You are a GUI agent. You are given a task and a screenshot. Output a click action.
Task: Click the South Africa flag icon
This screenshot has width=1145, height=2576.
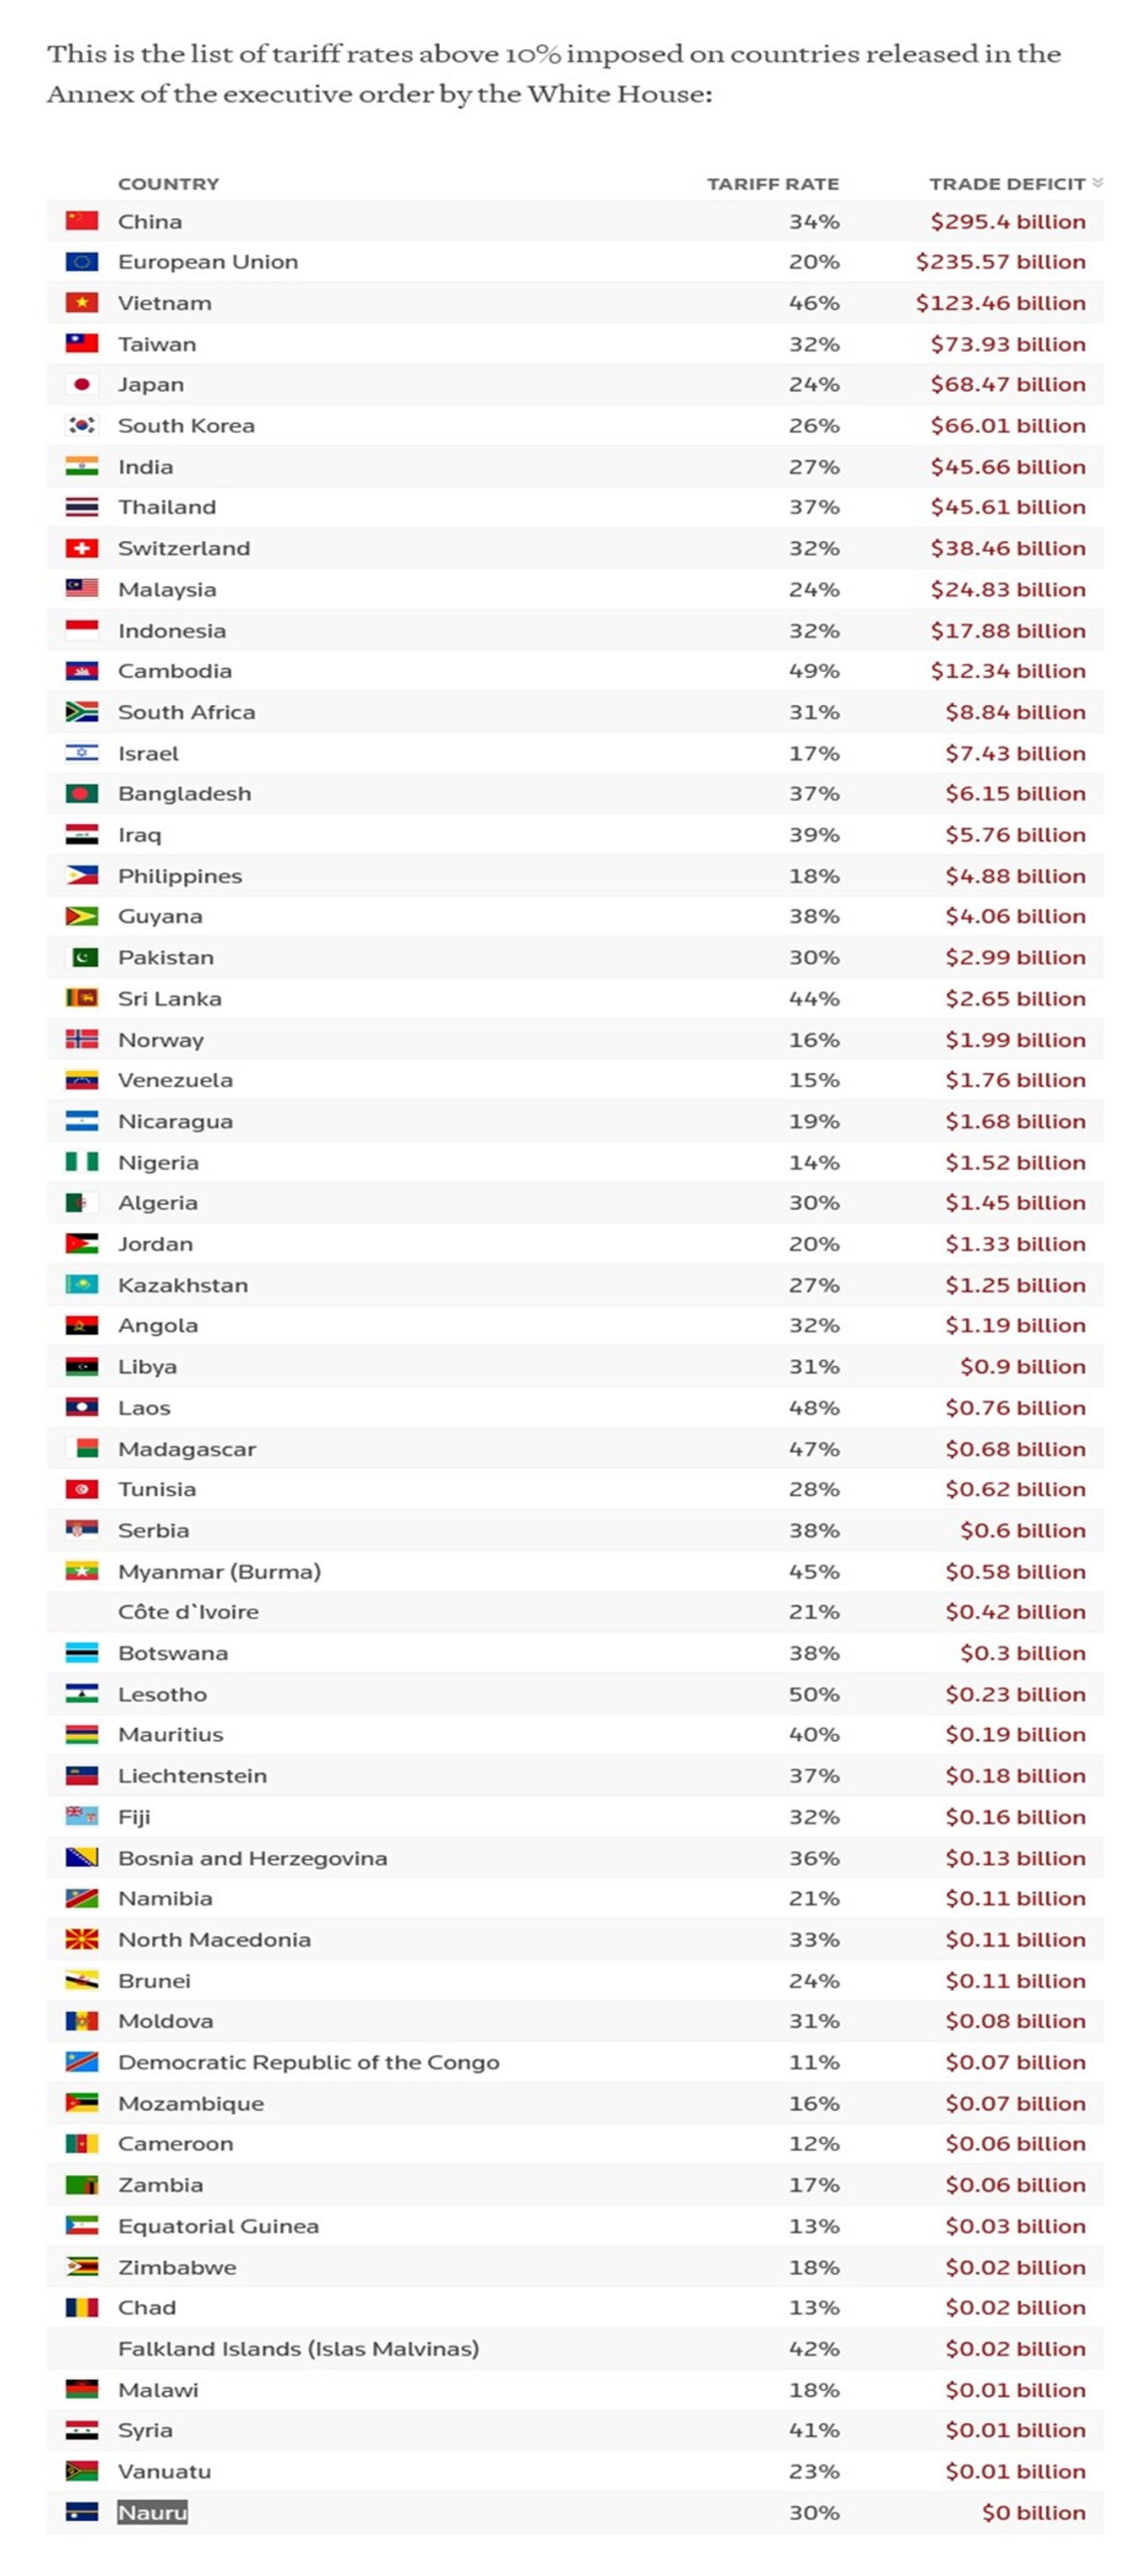pyautogui.click(x=82, y=712)
